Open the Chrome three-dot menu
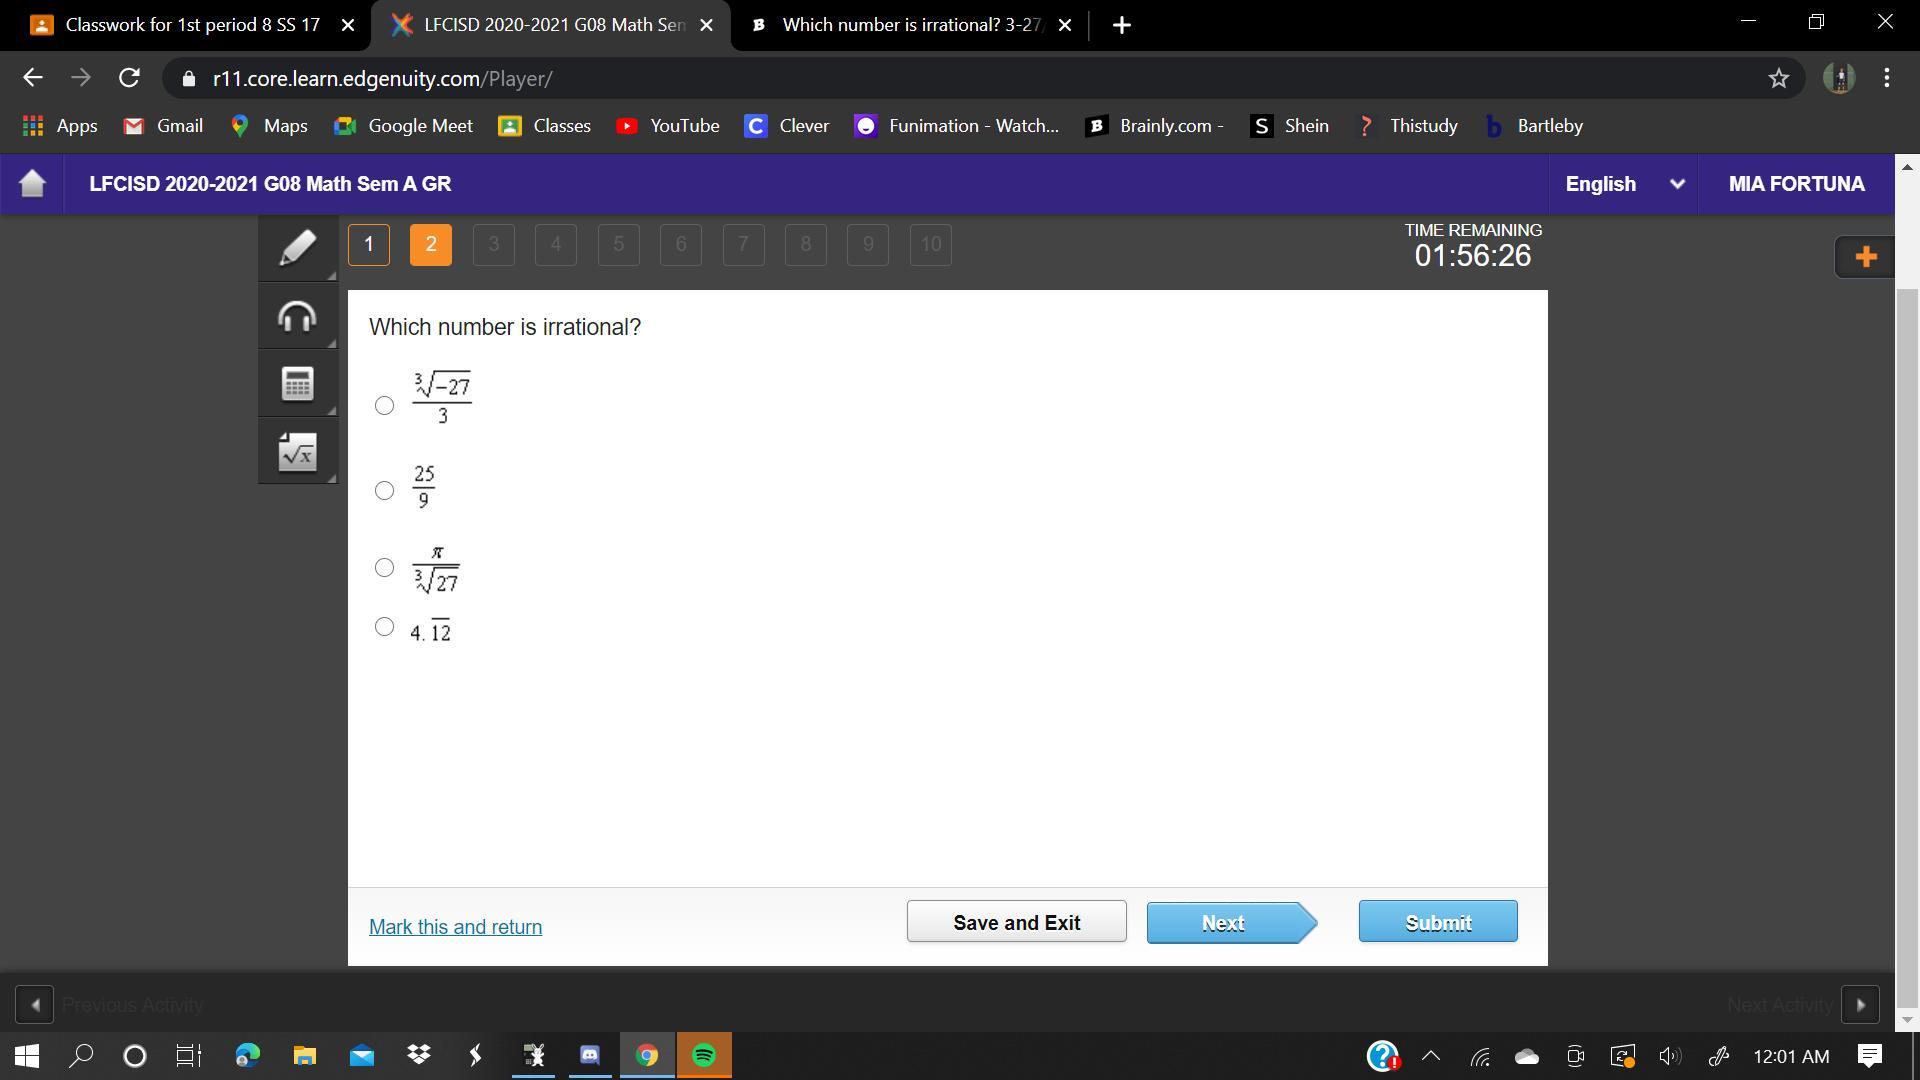The height and width of the screenshot is (1080, 1920). (x=1886, y=78)
